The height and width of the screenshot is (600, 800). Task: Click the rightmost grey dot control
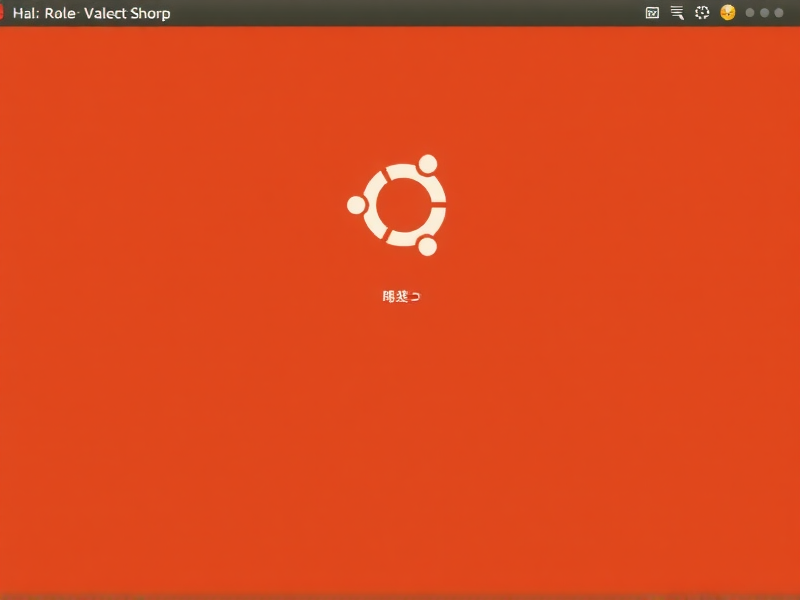pos(780,13)
